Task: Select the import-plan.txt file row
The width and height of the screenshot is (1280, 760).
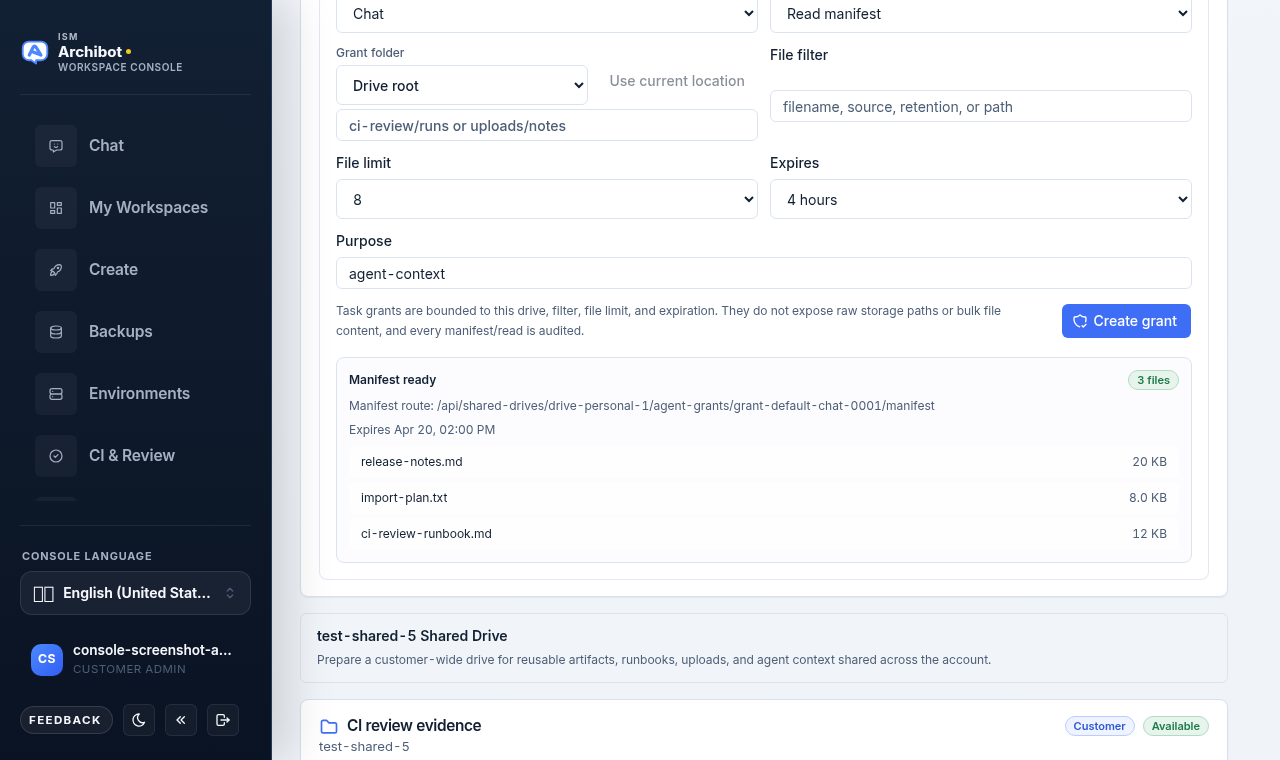Action: (x=764, y=498)
